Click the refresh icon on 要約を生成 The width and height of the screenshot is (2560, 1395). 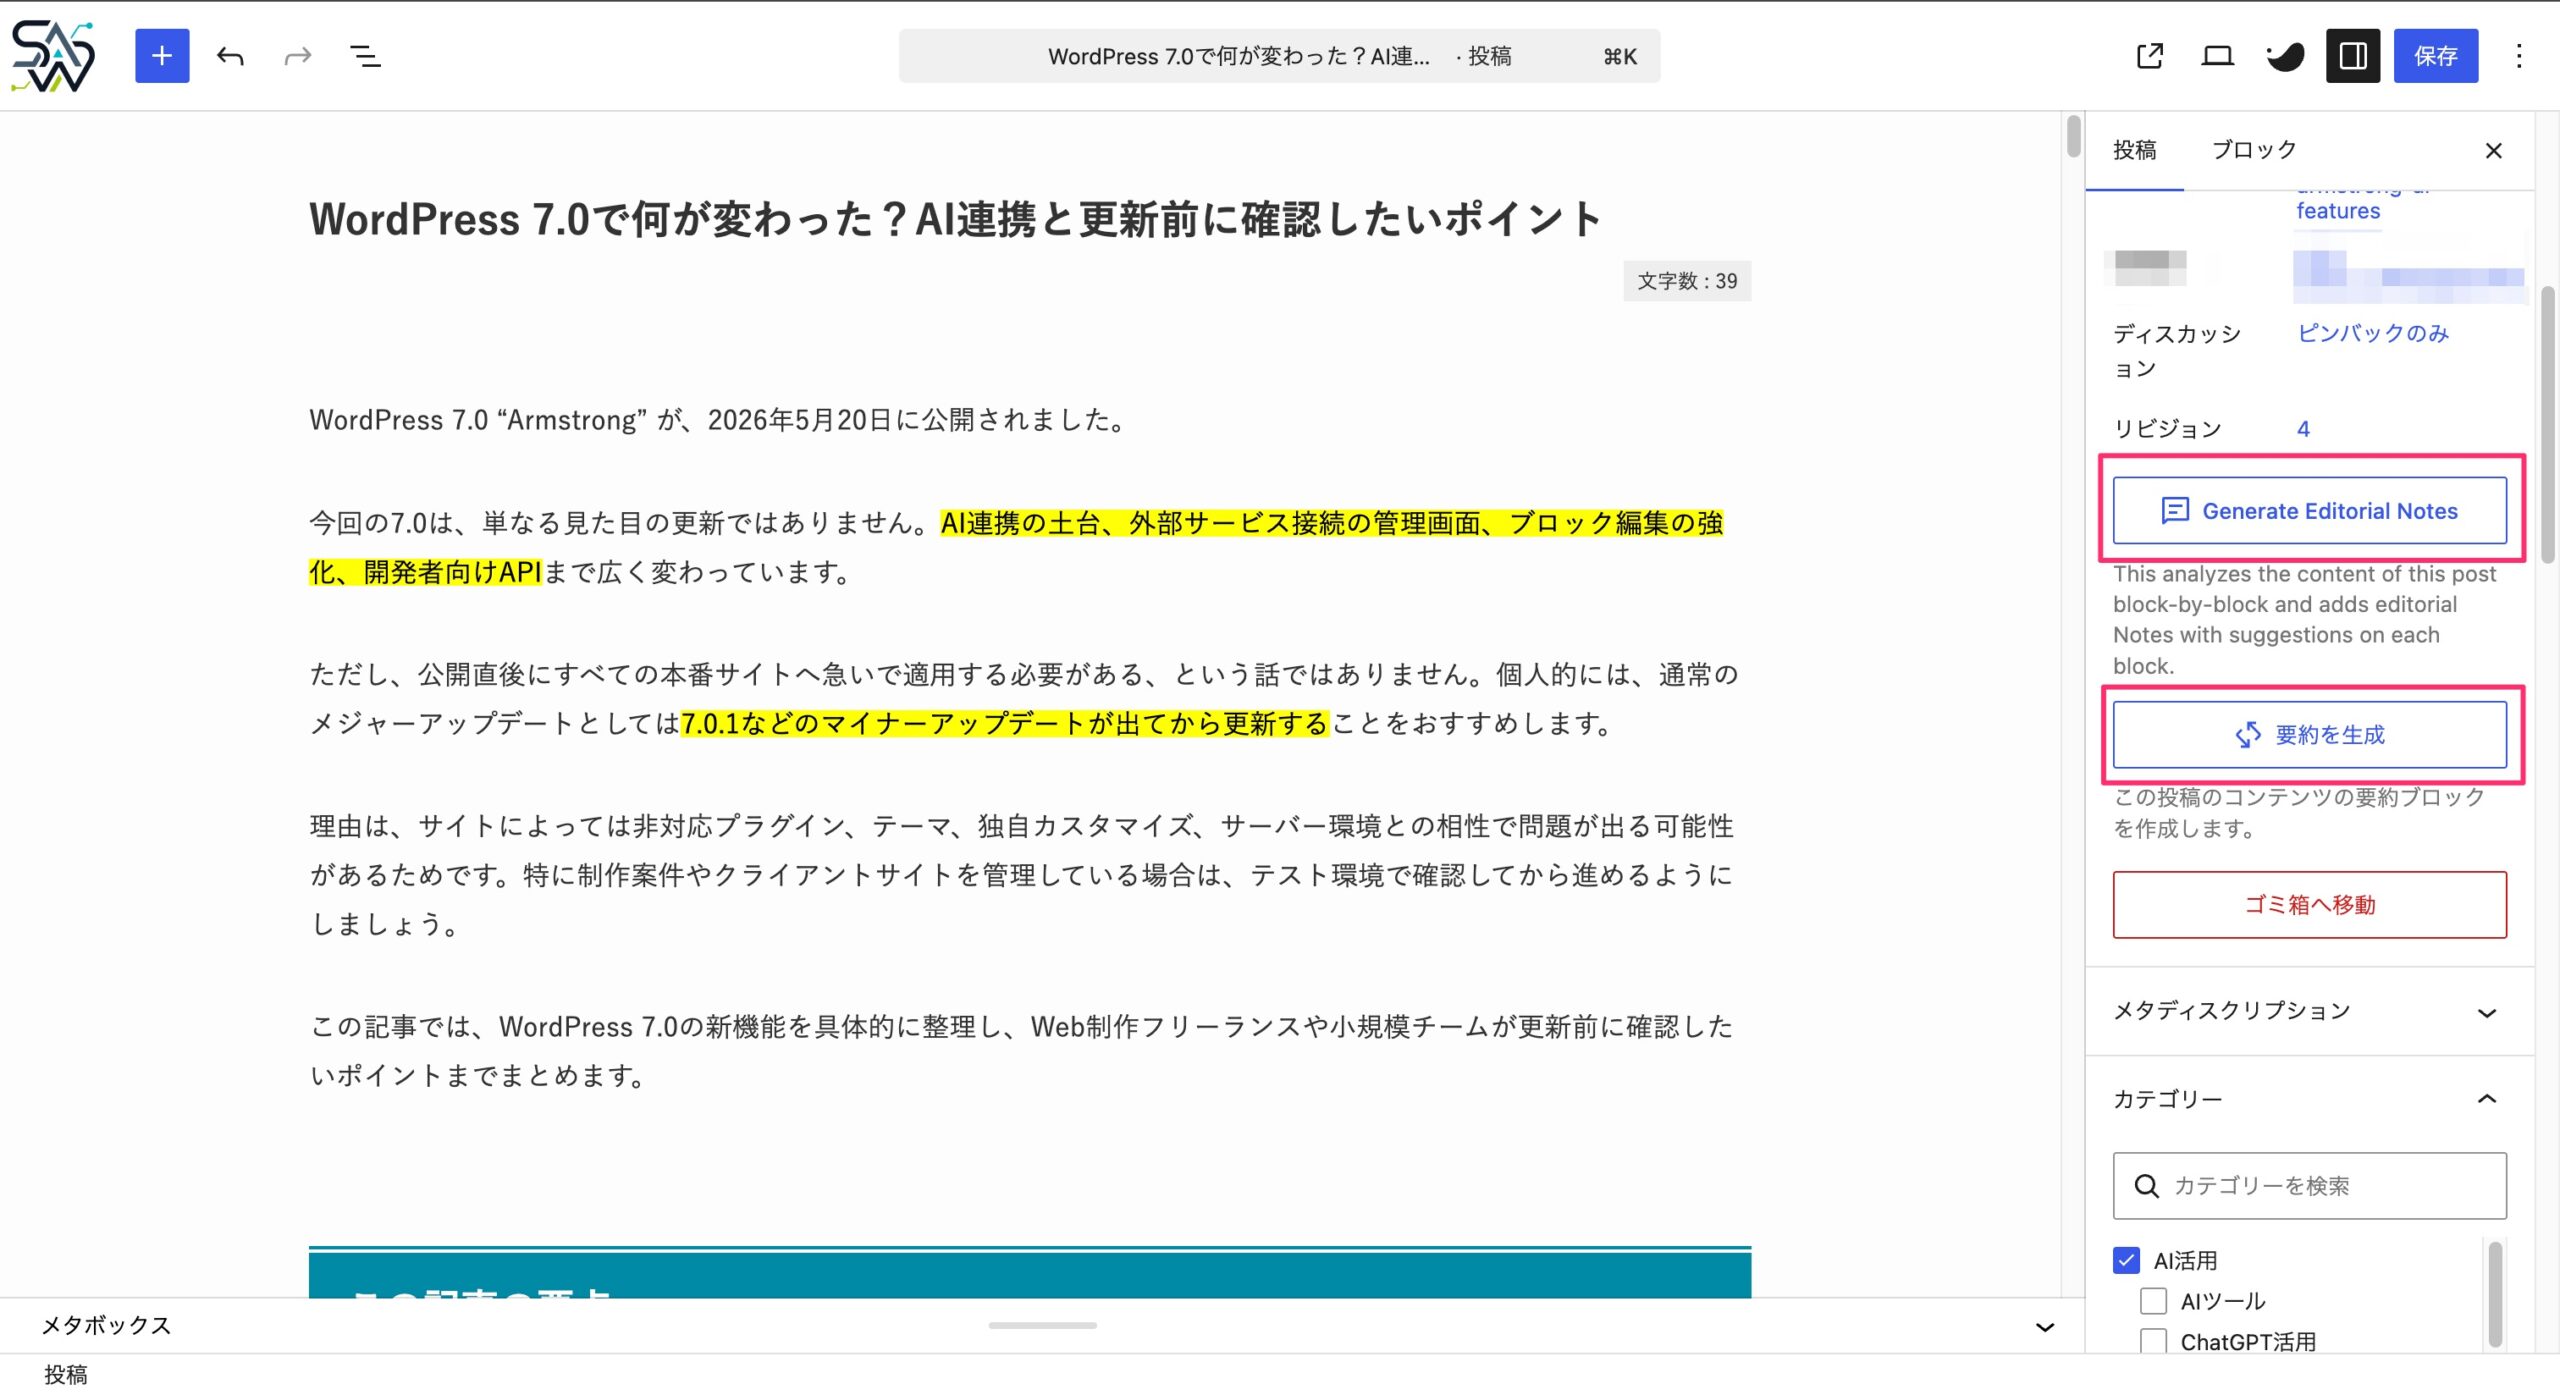pyautogui.click(x=2248, y=735)
